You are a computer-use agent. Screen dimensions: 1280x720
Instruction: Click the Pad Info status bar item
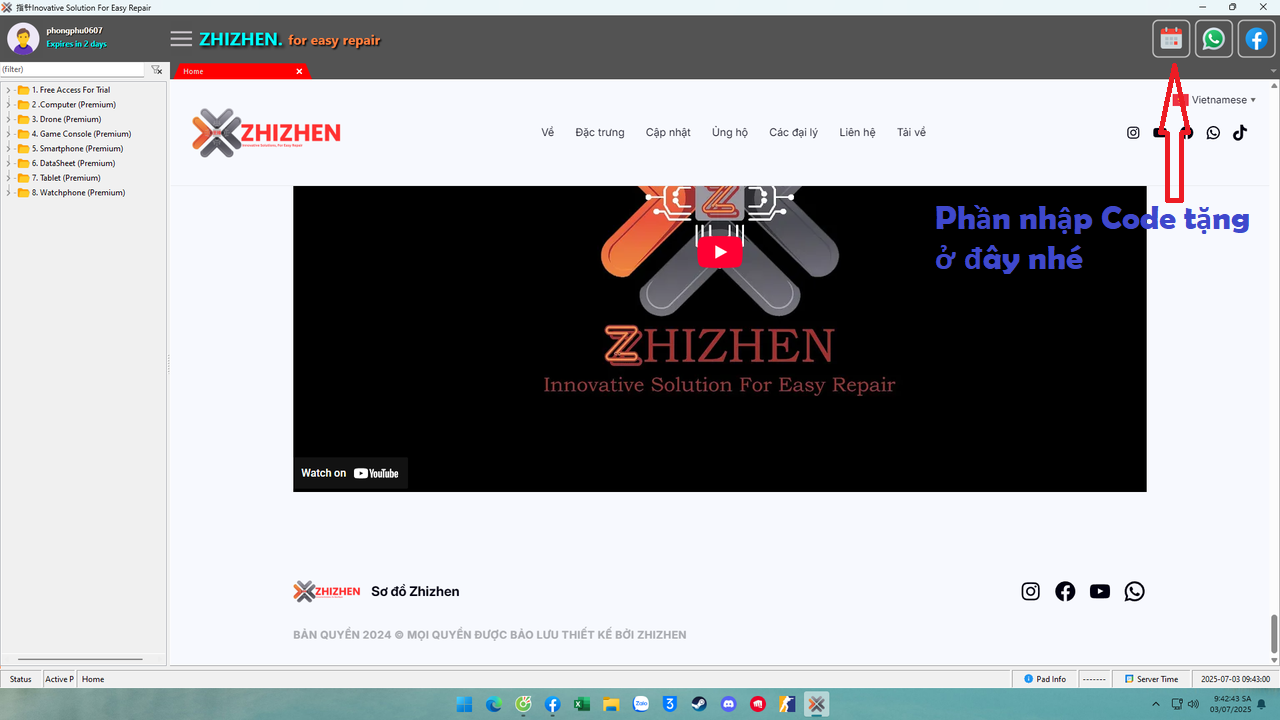pos(1045,679)
